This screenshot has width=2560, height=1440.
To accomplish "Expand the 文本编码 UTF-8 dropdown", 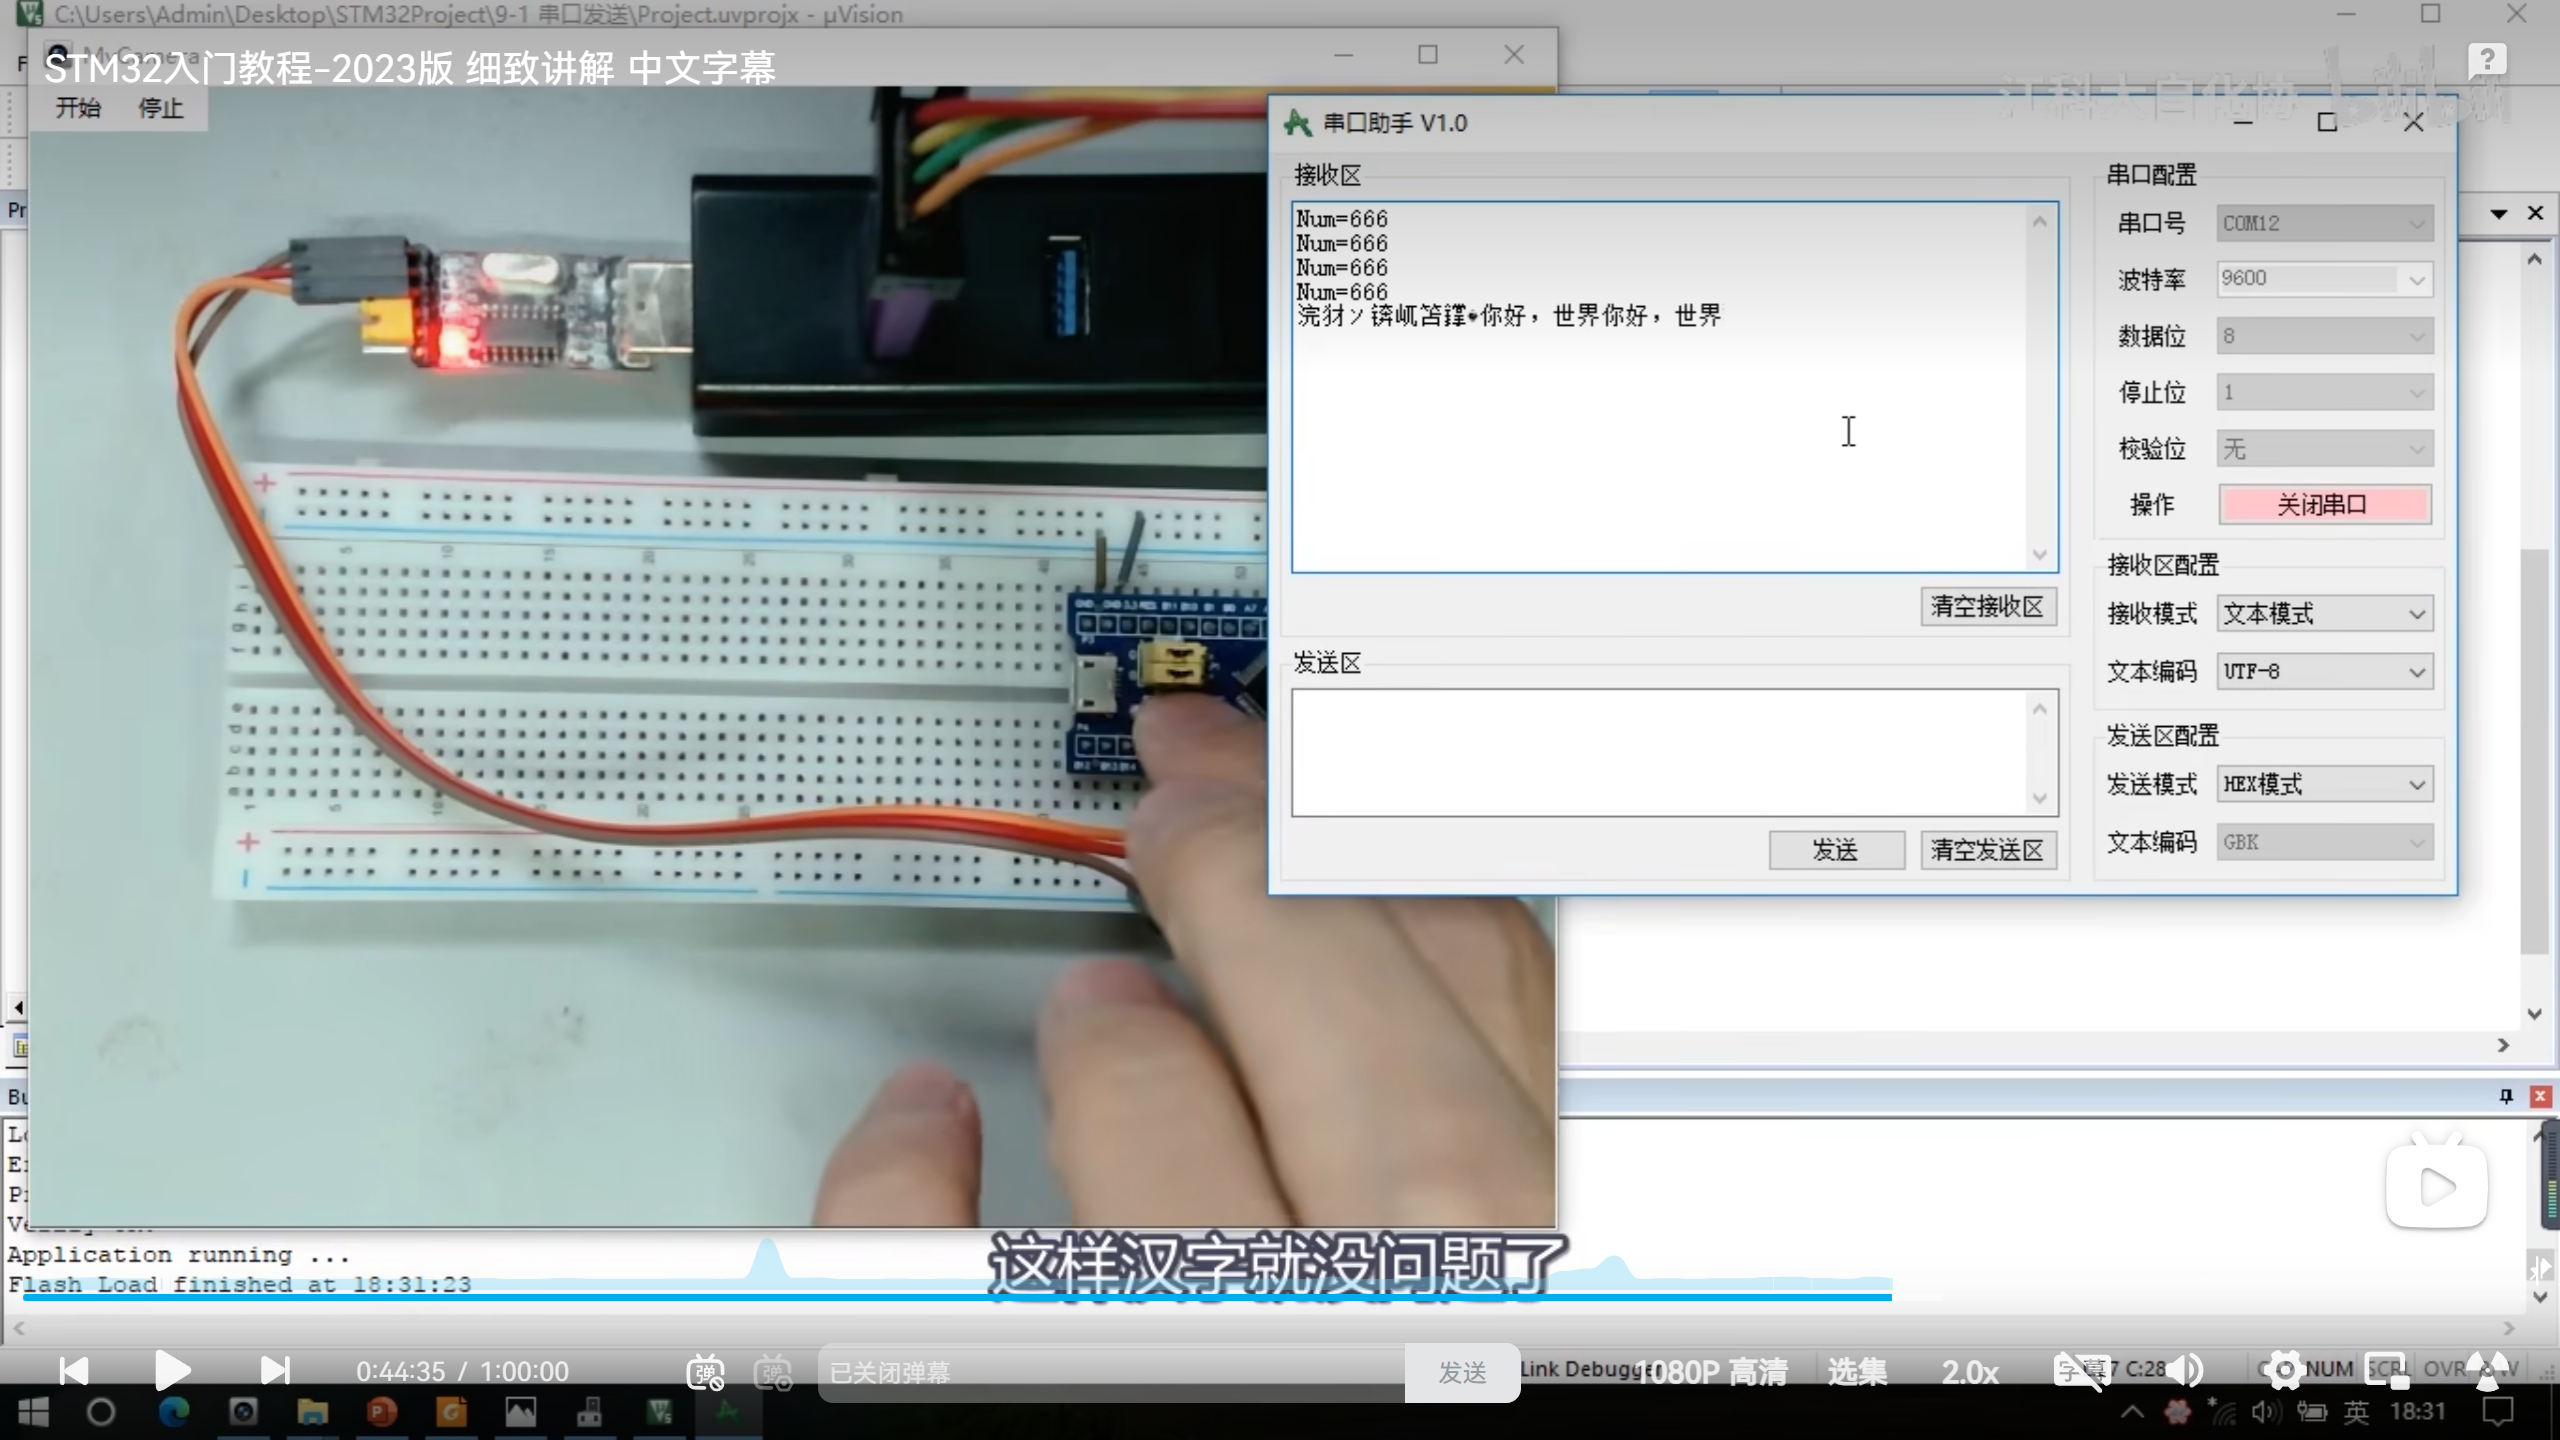I will (x=2324, y=672).
